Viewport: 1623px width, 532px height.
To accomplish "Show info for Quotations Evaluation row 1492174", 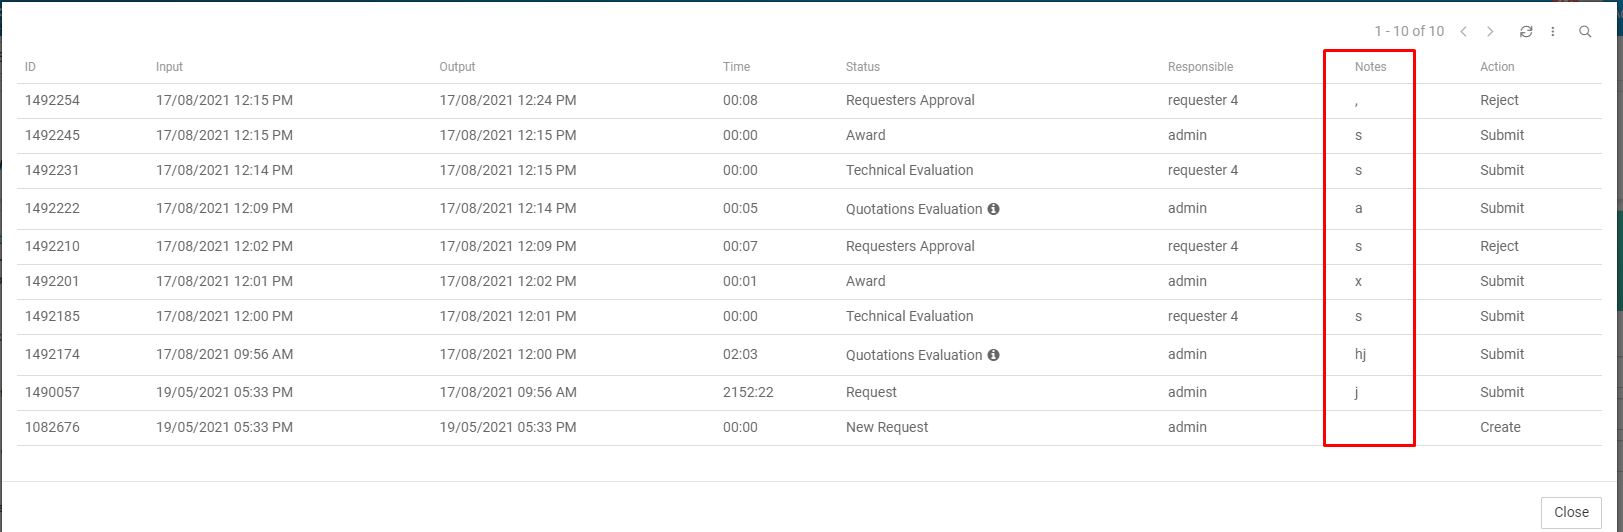I will tap(994, 355).
